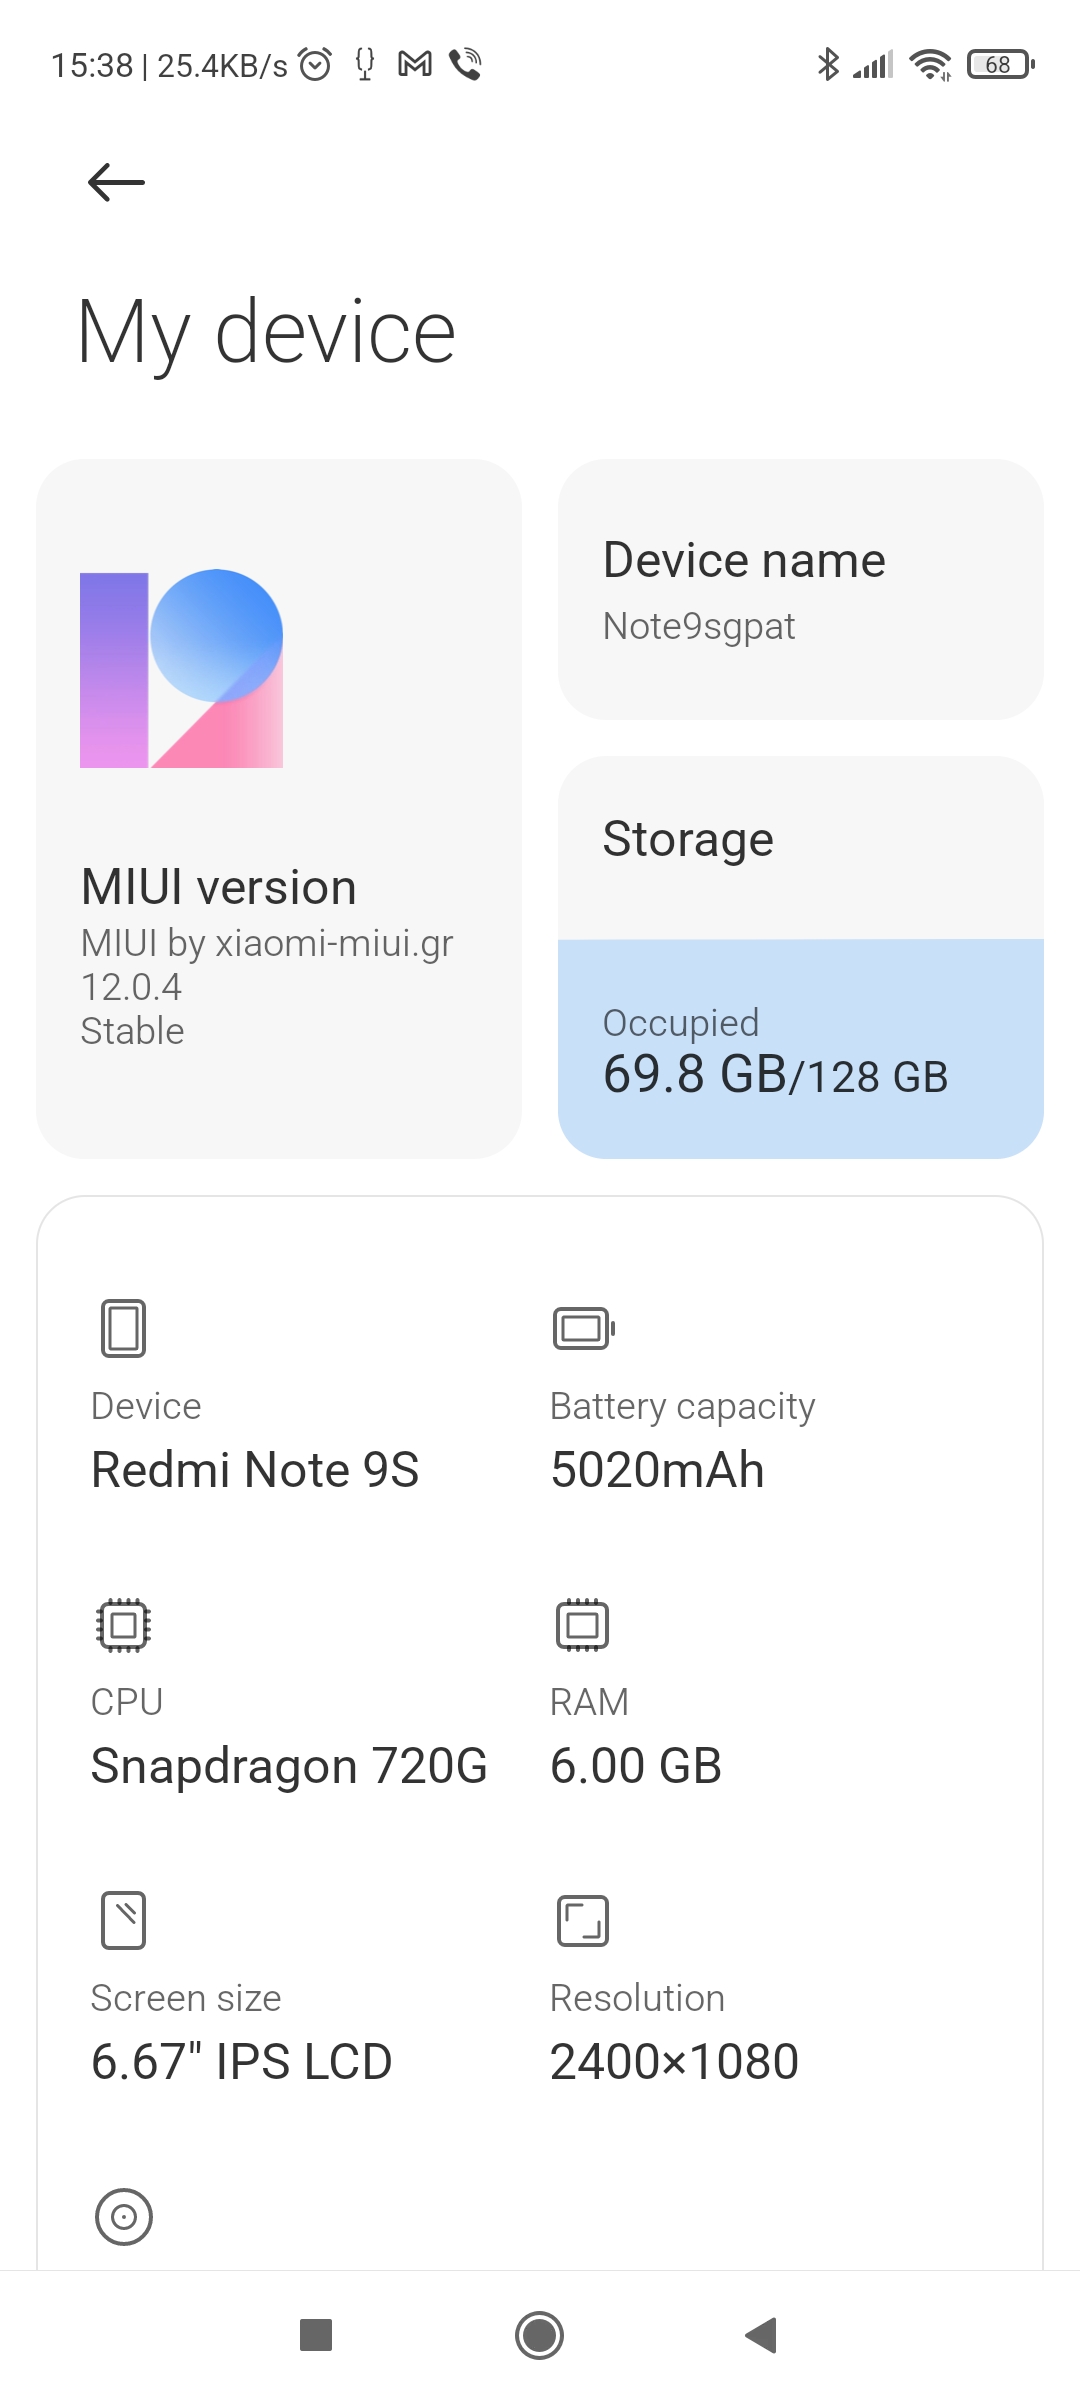Tap the camera lens icon
The image size is (1080, 2400).
(124, 2217)
